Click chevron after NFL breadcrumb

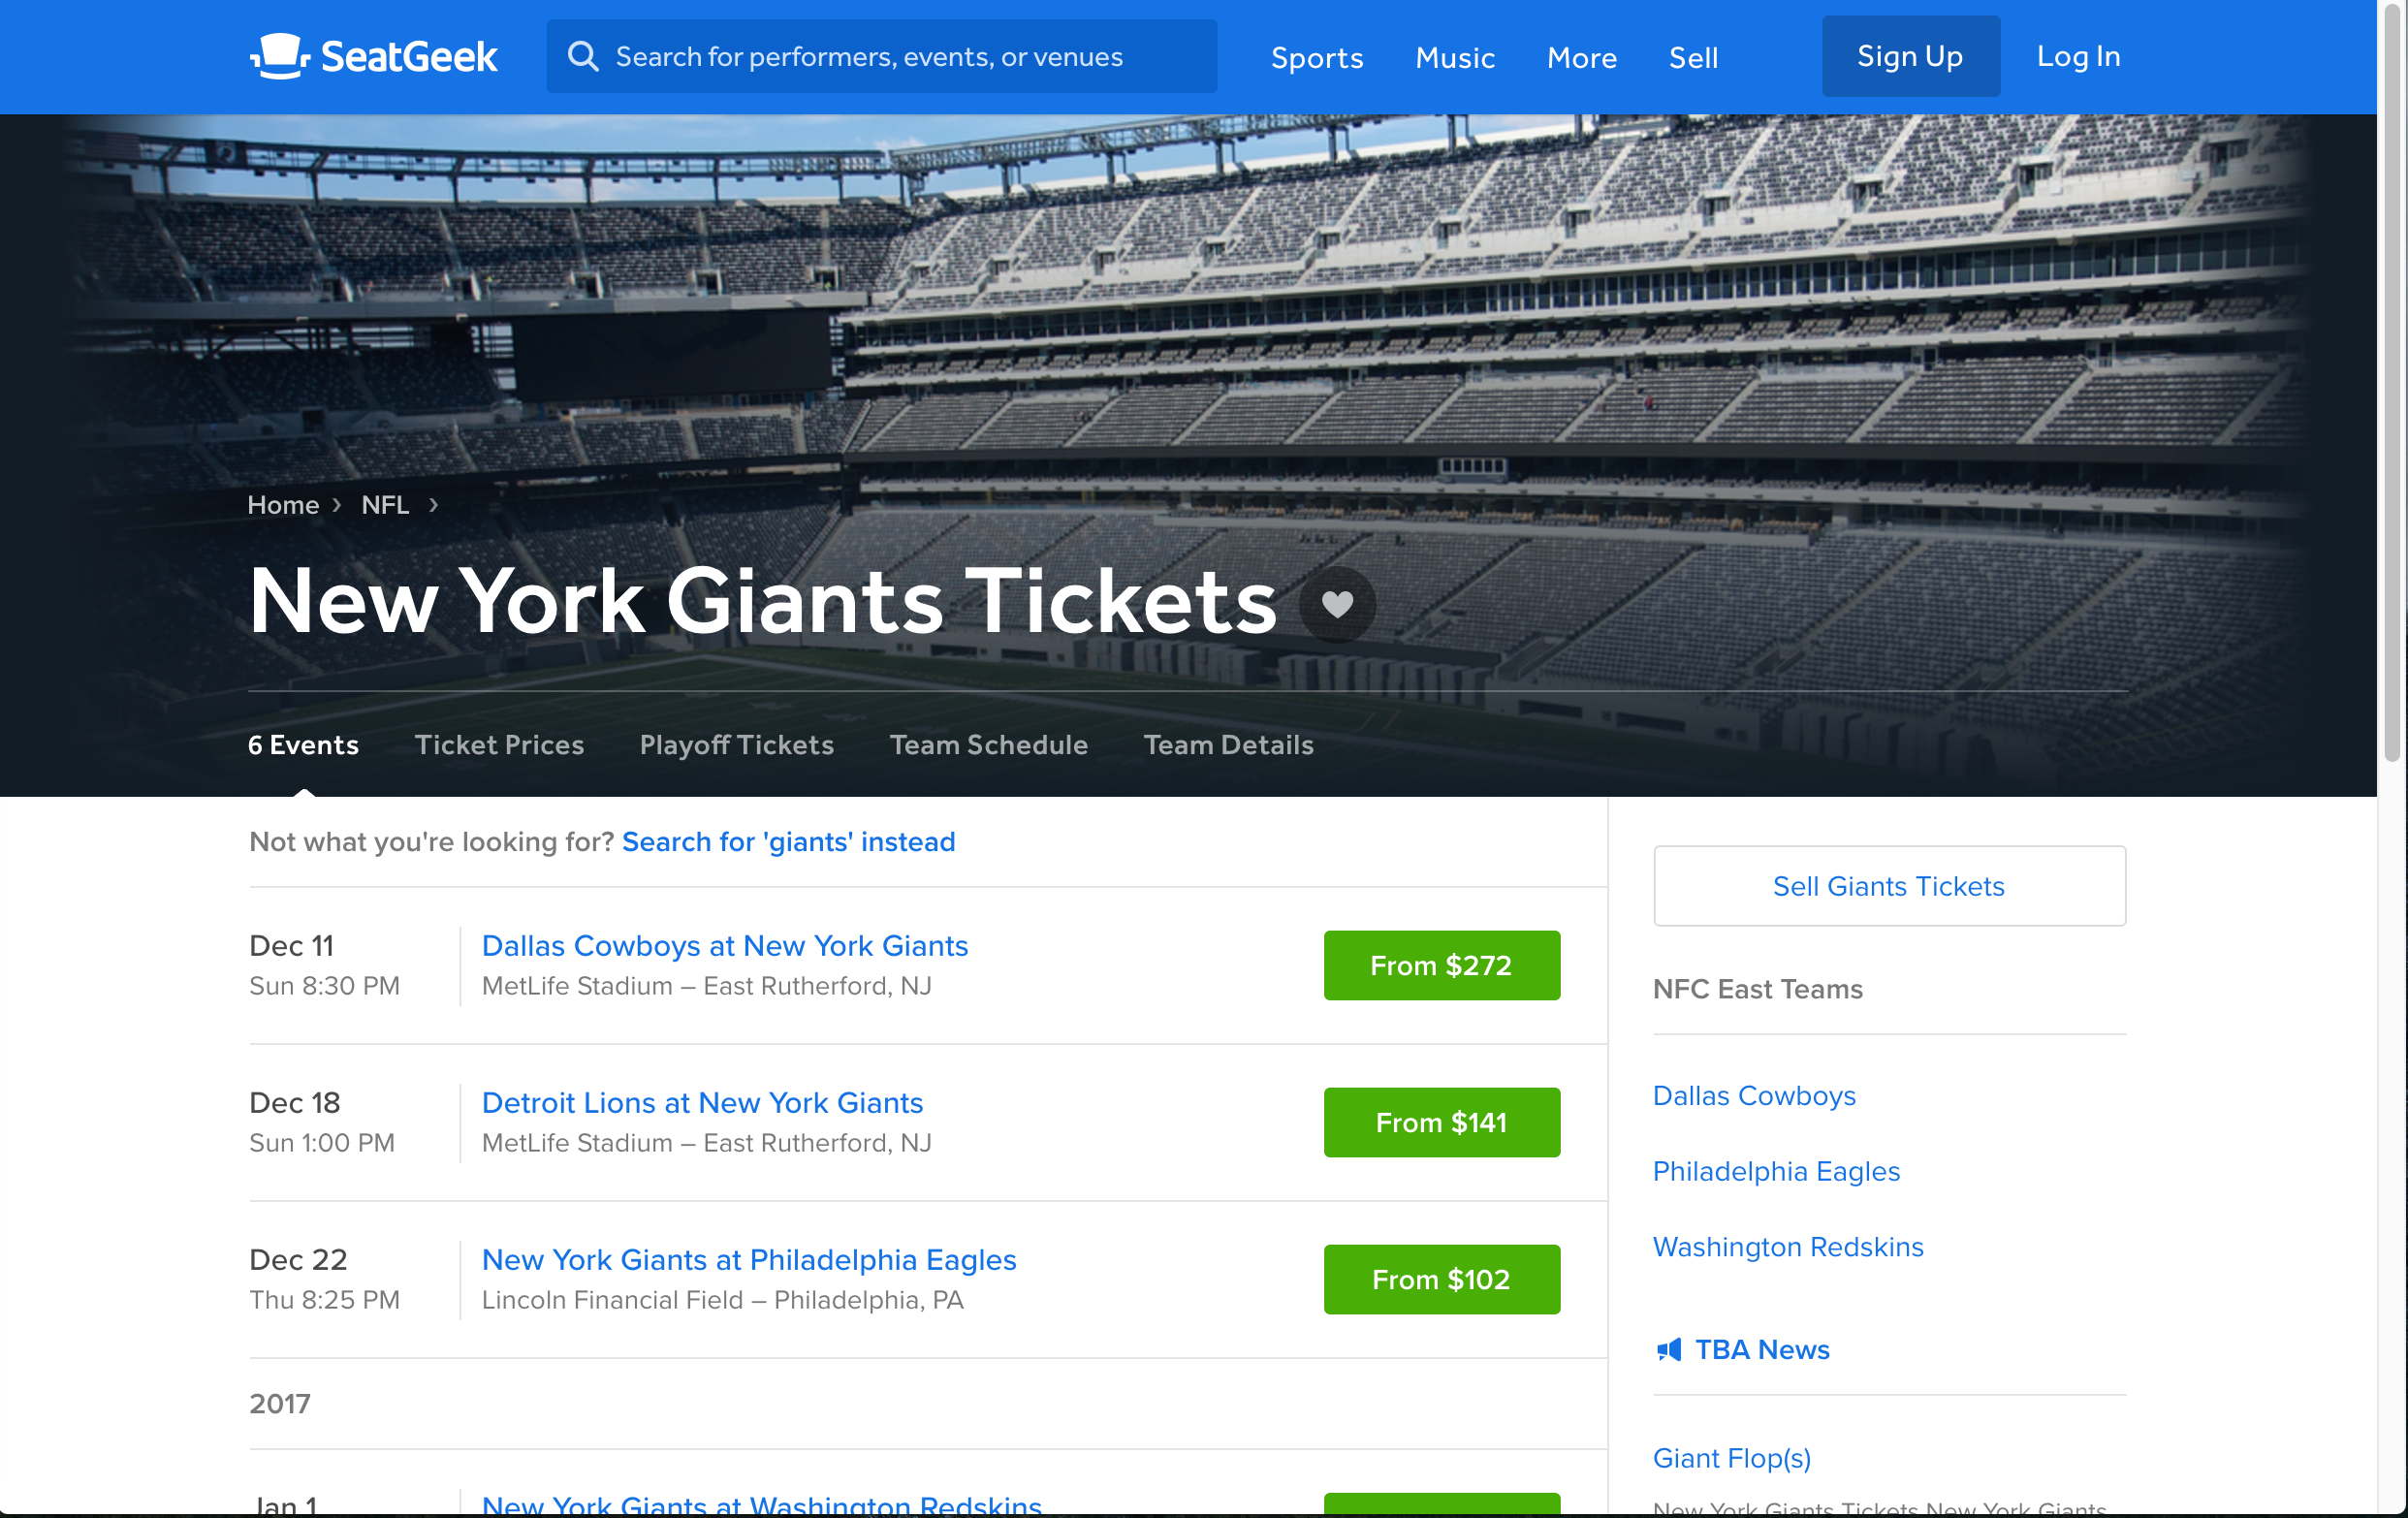pos(433,505)
